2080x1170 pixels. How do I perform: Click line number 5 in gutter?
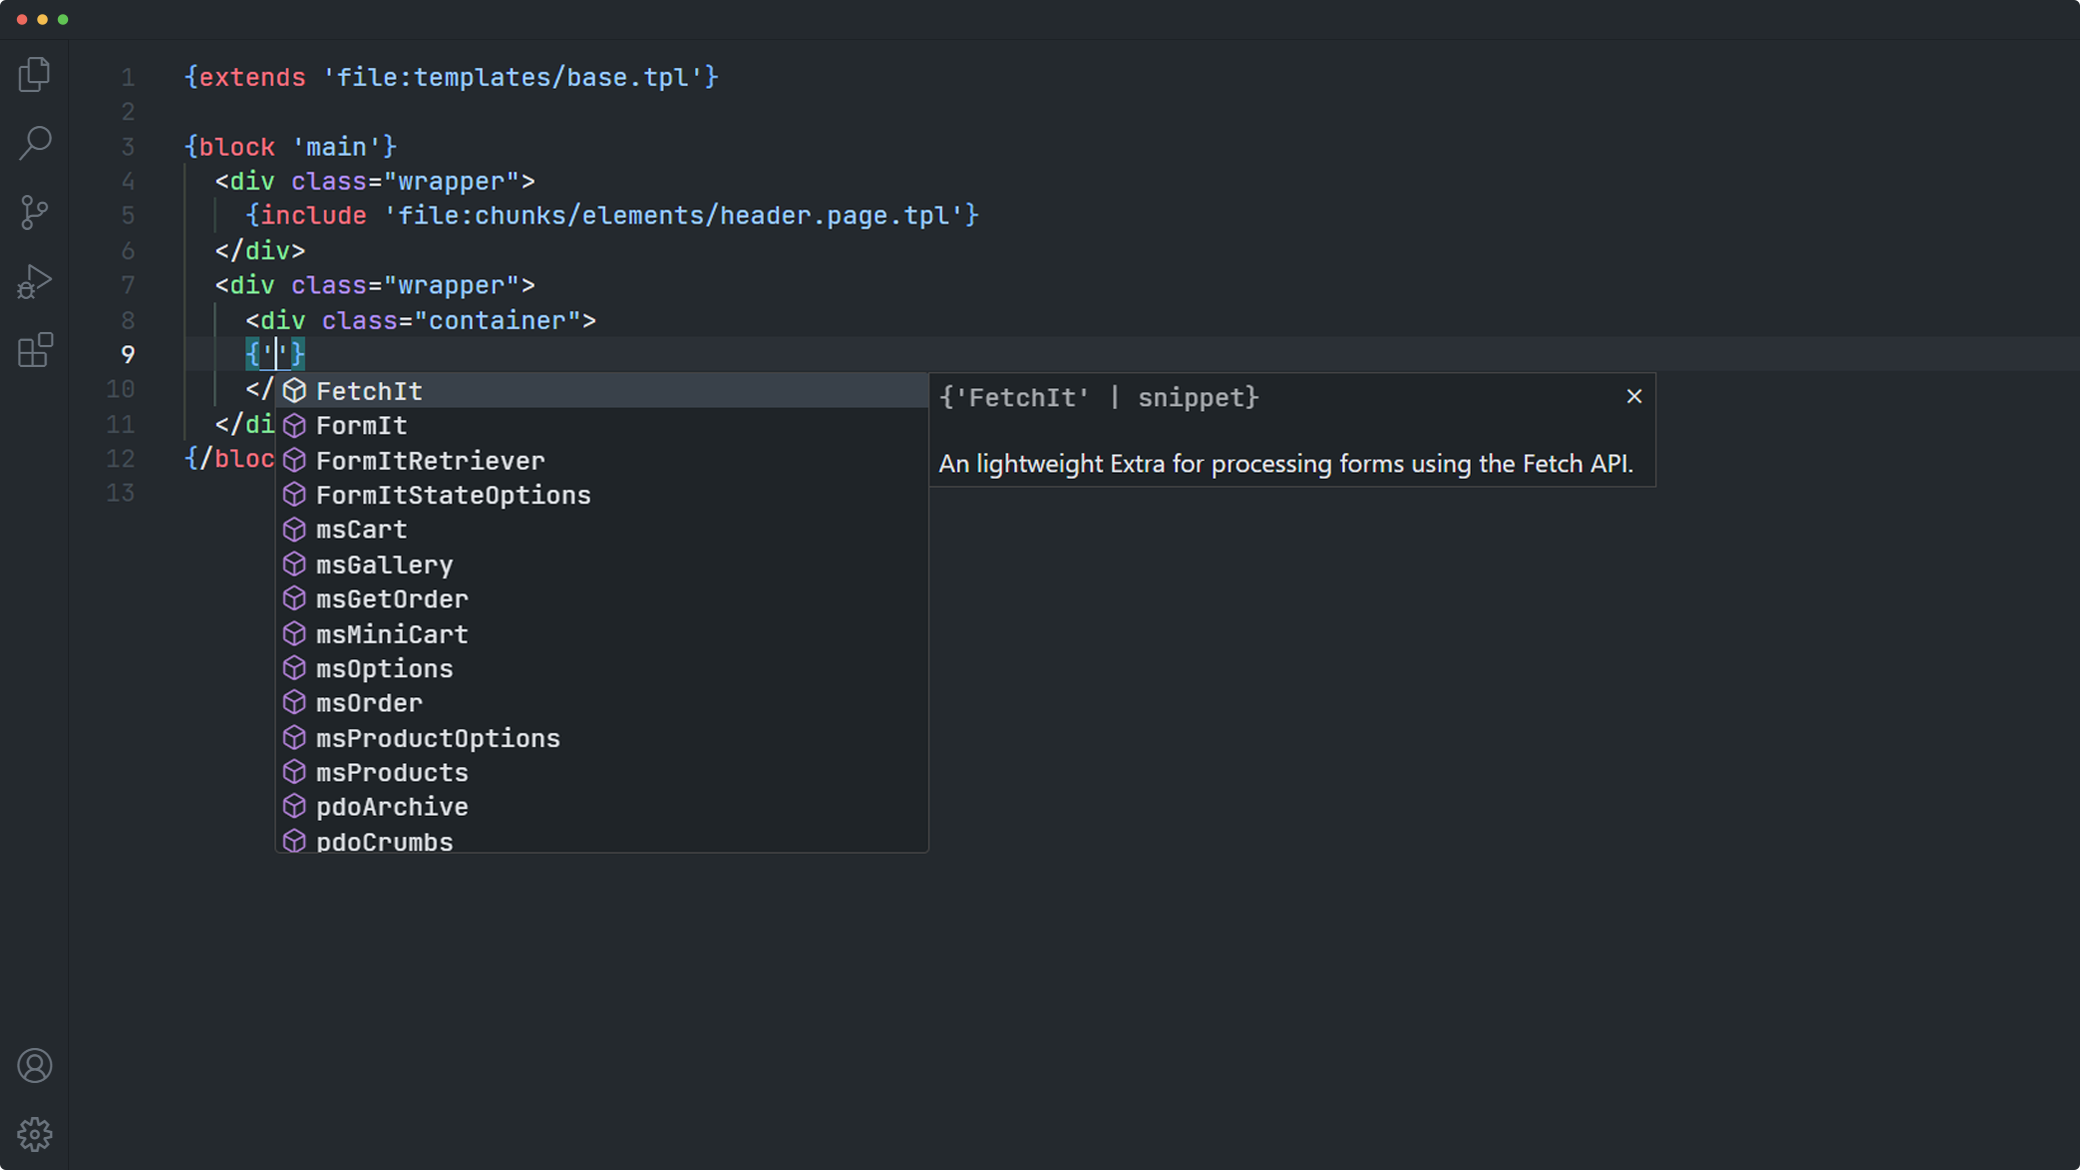128,216
